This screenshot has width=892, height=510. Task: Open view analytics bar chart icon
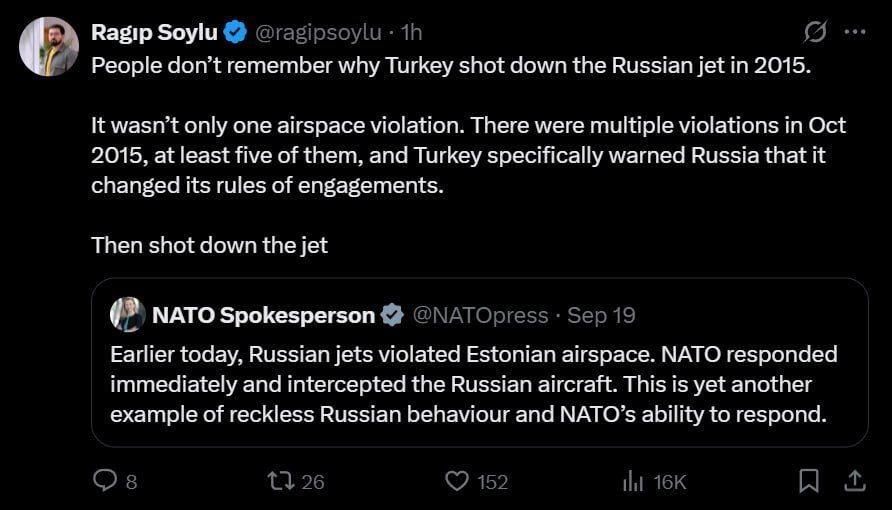click(633, 481)
